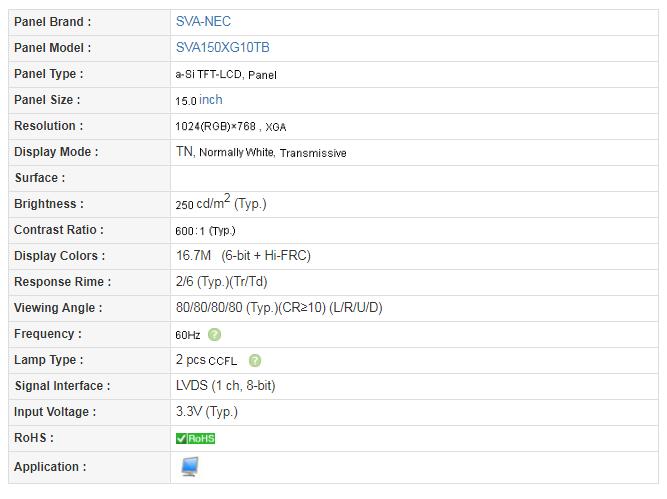The width and height of the screenshot is (667, 499).
Task: Click the 3.3V (Typ.) value
Action: (x=207, y=412)
